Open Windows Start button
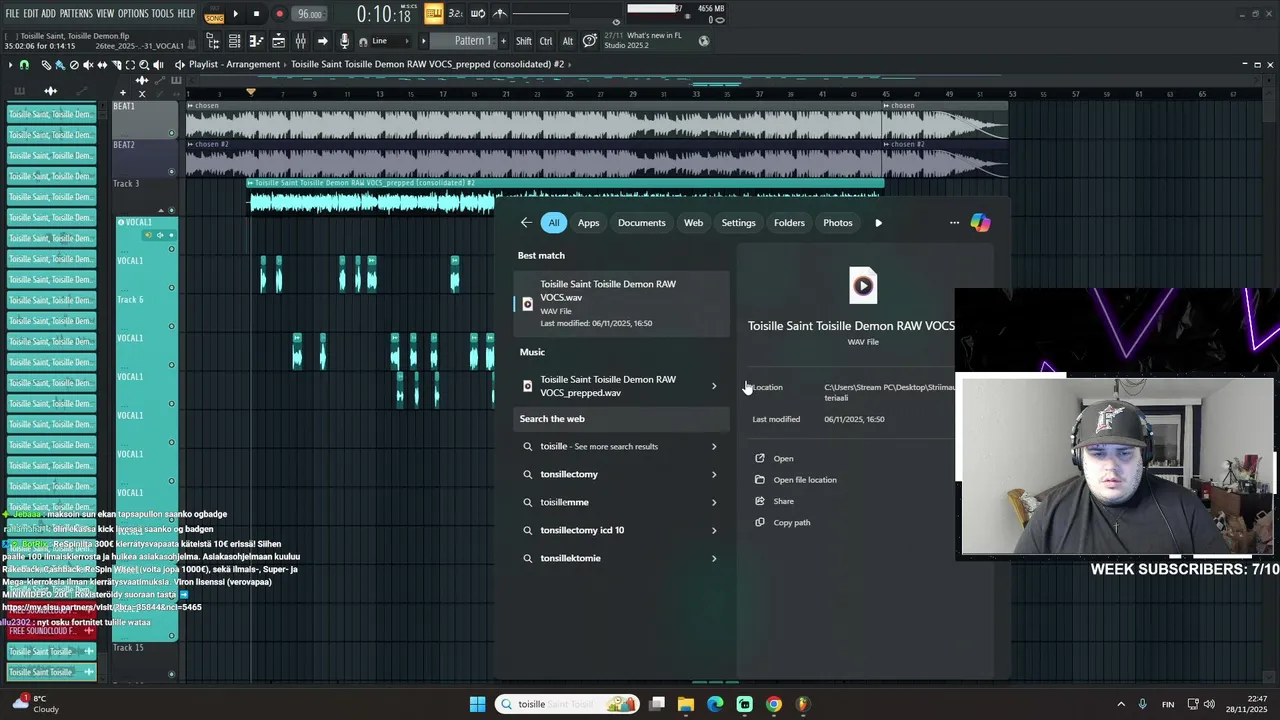 [x=477, y=704]
